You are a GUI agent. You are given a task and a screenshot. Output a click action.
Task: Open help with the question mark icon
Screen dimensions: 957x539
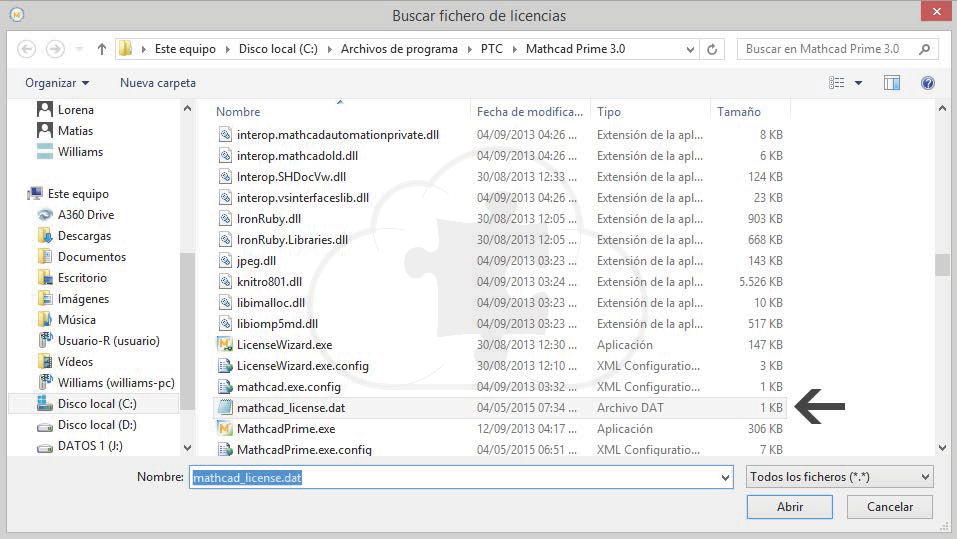point(928,82)
